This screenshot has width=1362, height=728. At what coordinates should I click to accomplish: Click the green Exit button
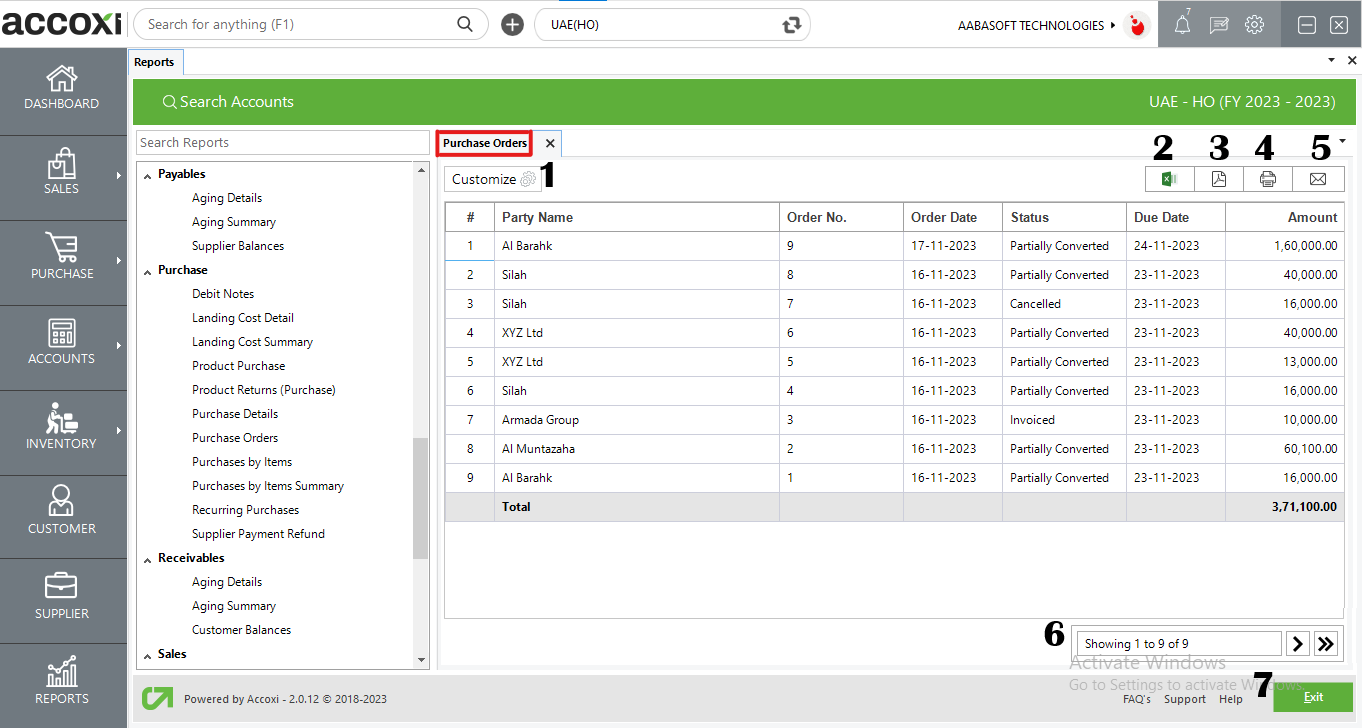pos(1312,697)
